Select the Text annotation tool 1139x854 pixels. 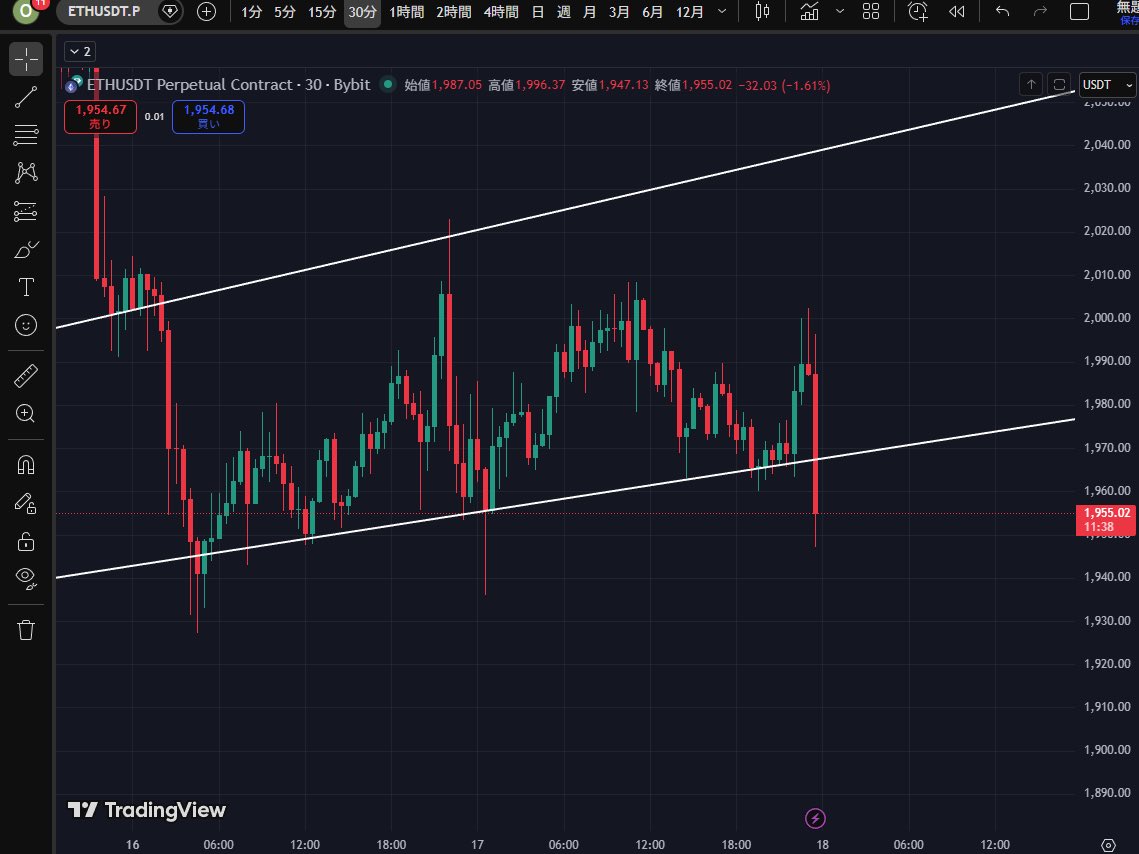coord(26,288)
